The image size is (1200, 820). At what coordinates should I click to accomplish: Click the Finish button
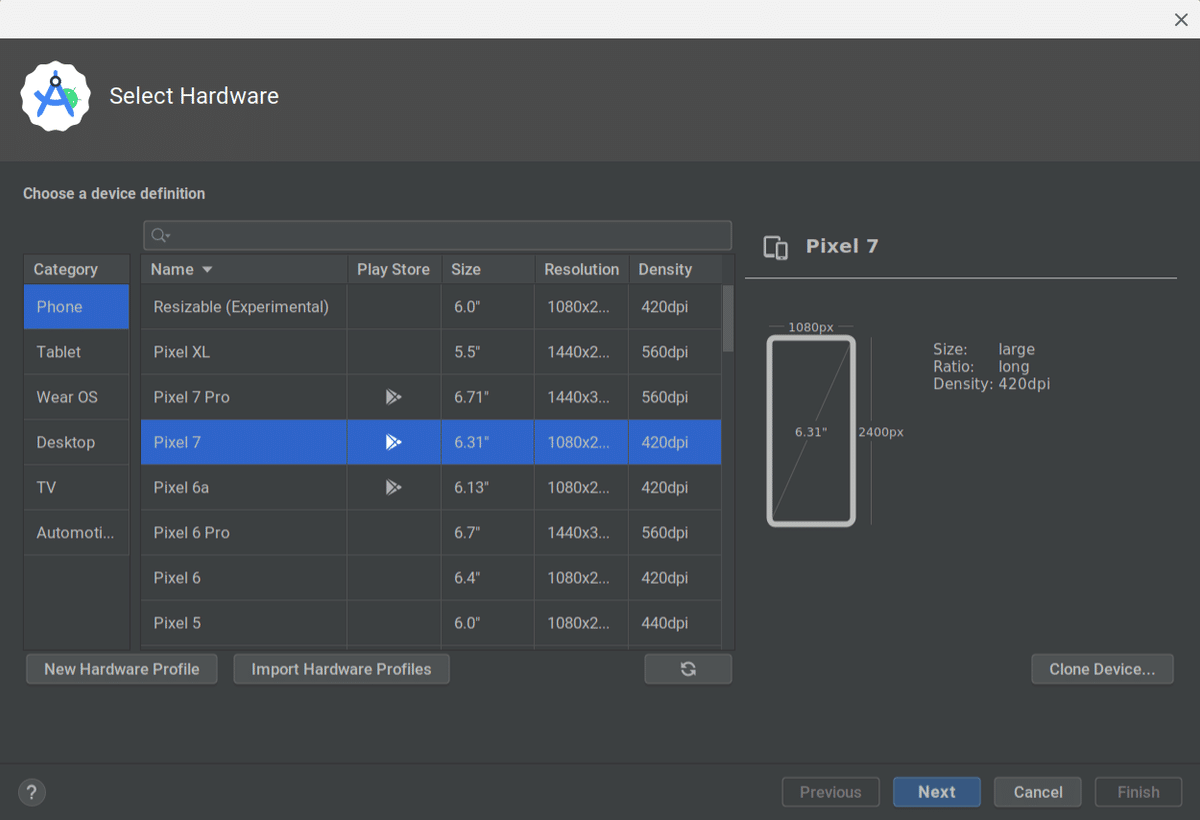coord(1138,792)
